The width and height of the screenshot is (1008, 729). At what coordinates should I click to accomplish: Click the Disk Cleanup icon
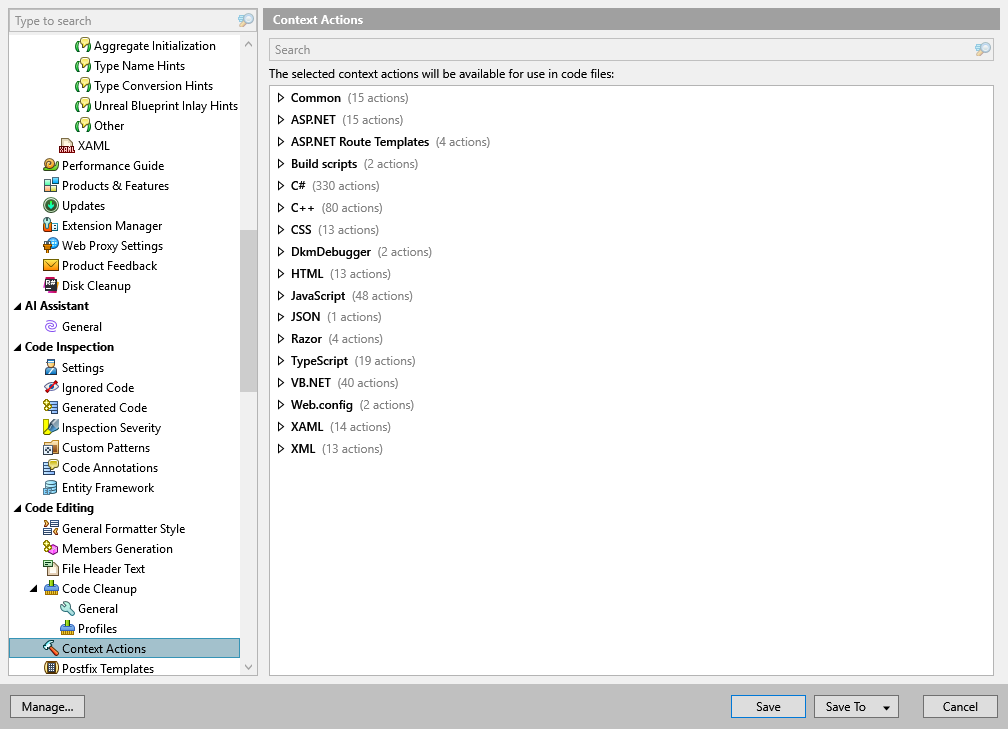51,285
